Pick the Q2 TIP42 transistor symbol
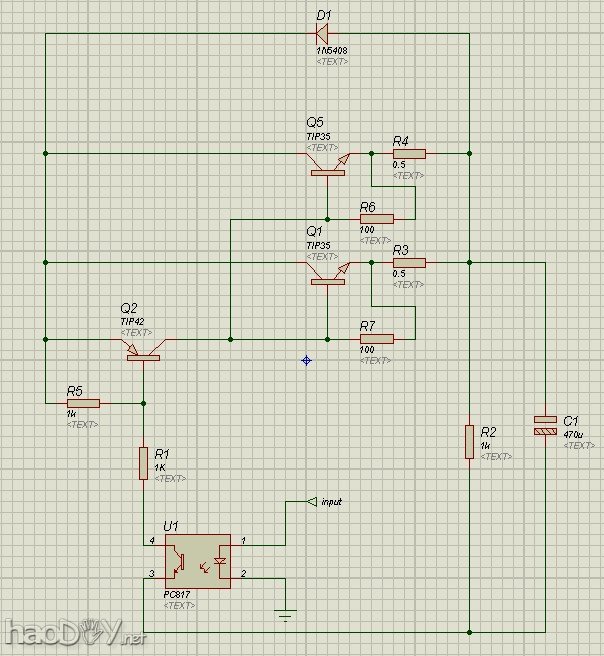Screen dimensions: 604x656 tap(144, 348)
